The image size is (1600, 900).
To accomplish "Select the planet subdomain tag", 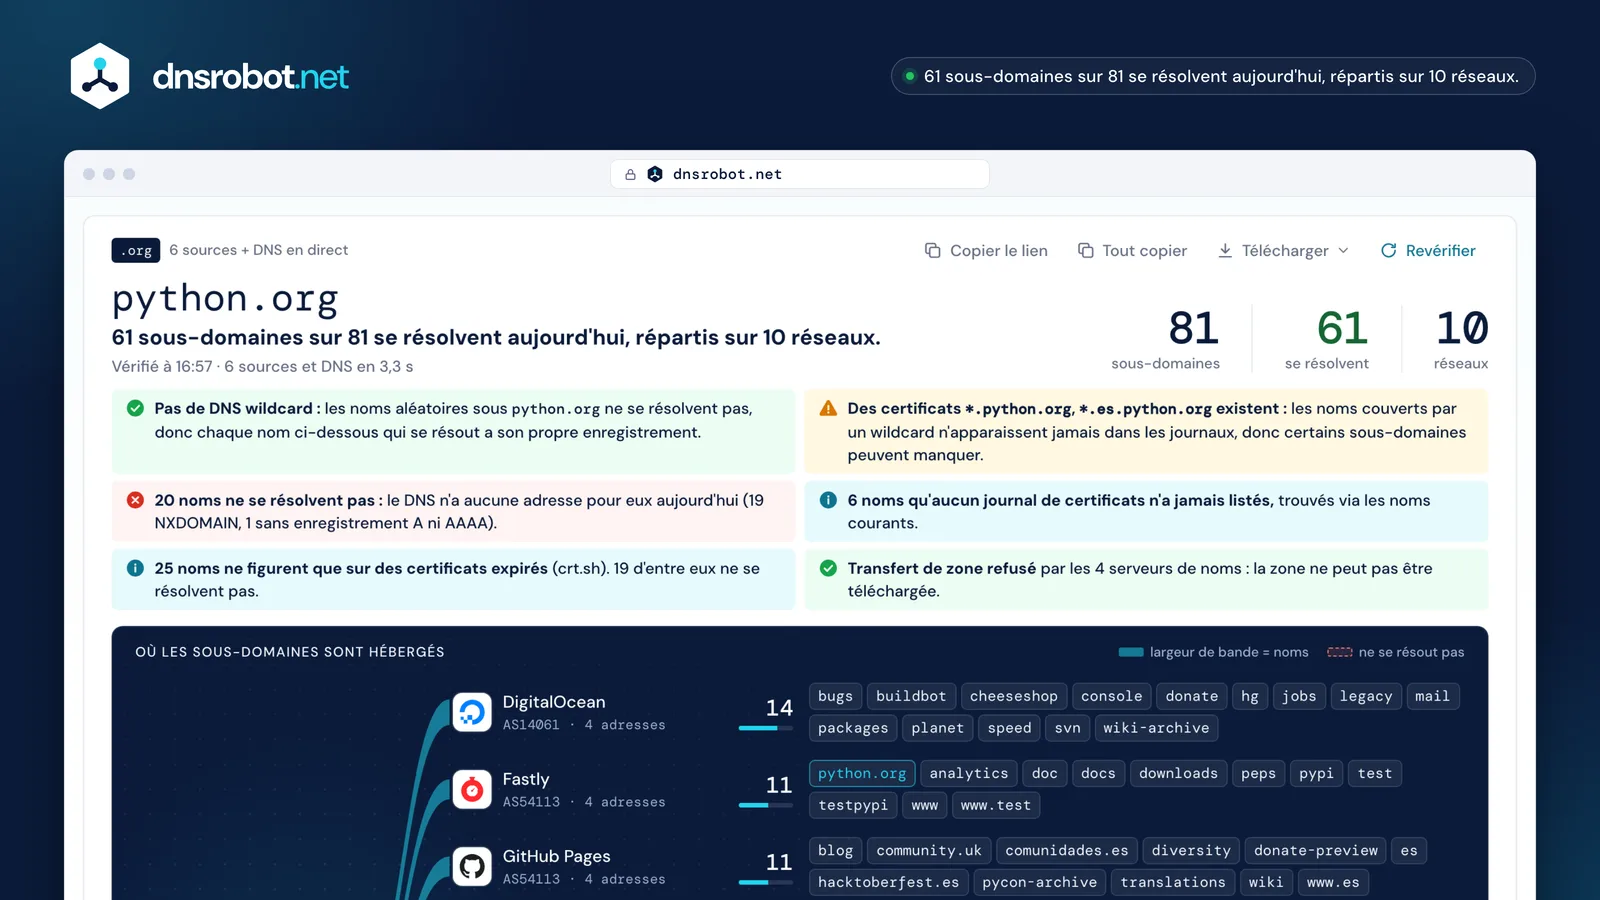I will point(938,728).
